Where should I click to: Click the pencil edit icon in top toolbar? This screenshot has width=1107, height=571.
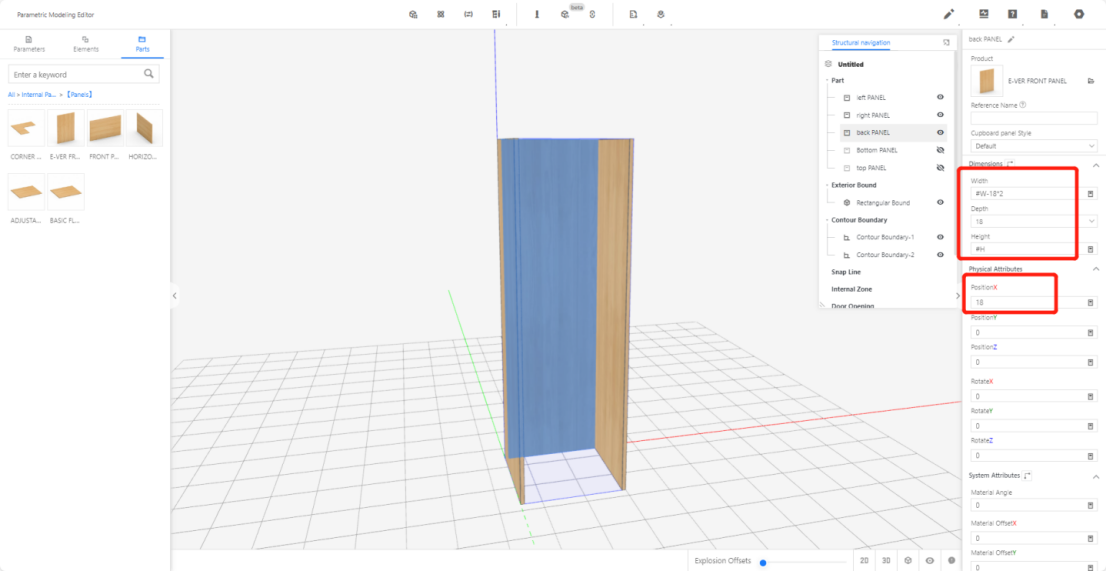click(949, 14)
